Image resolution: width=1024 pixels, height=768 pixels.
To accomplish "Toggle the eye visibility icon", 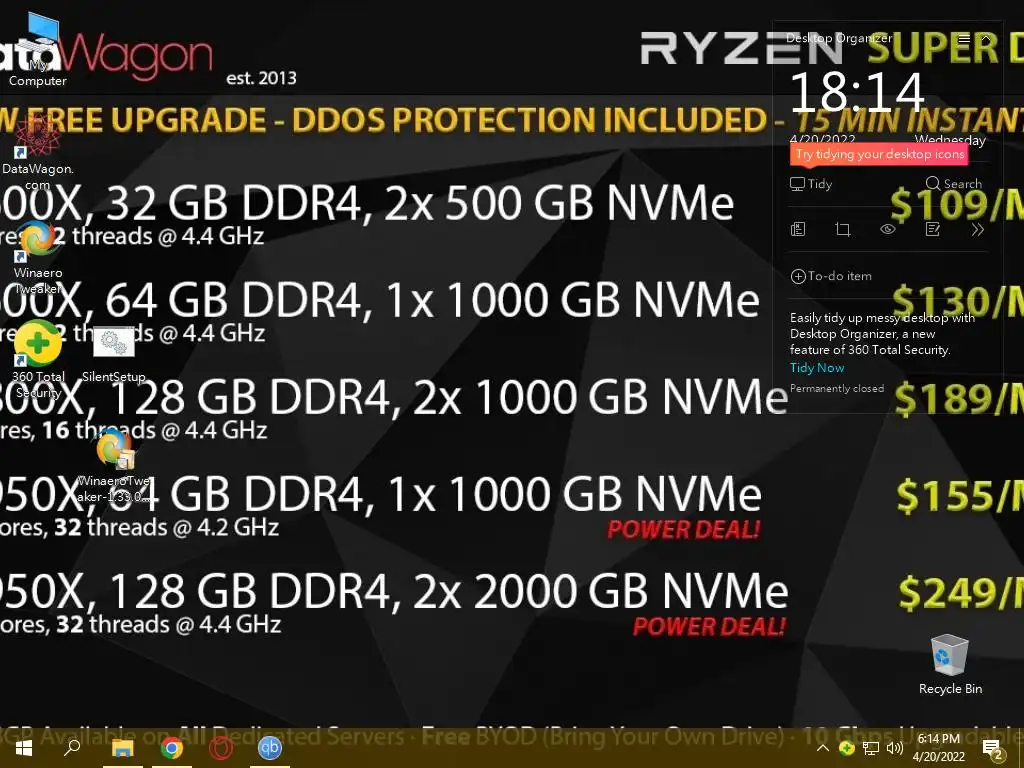I will click(888, 229).
